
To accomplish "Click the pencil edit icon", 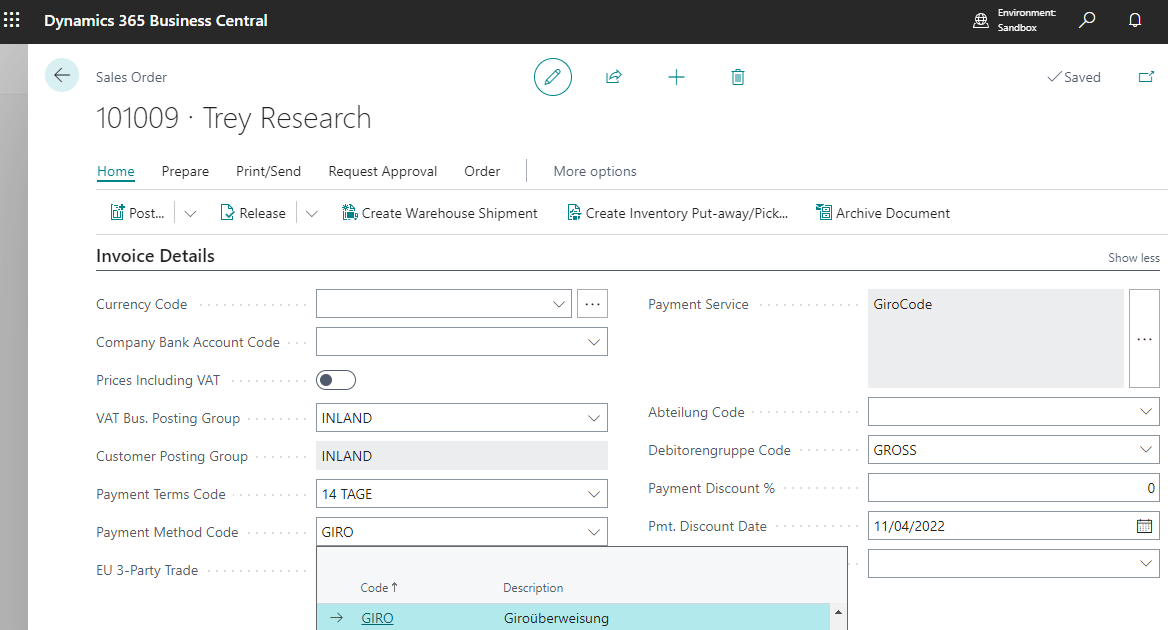I will [553, 77].
